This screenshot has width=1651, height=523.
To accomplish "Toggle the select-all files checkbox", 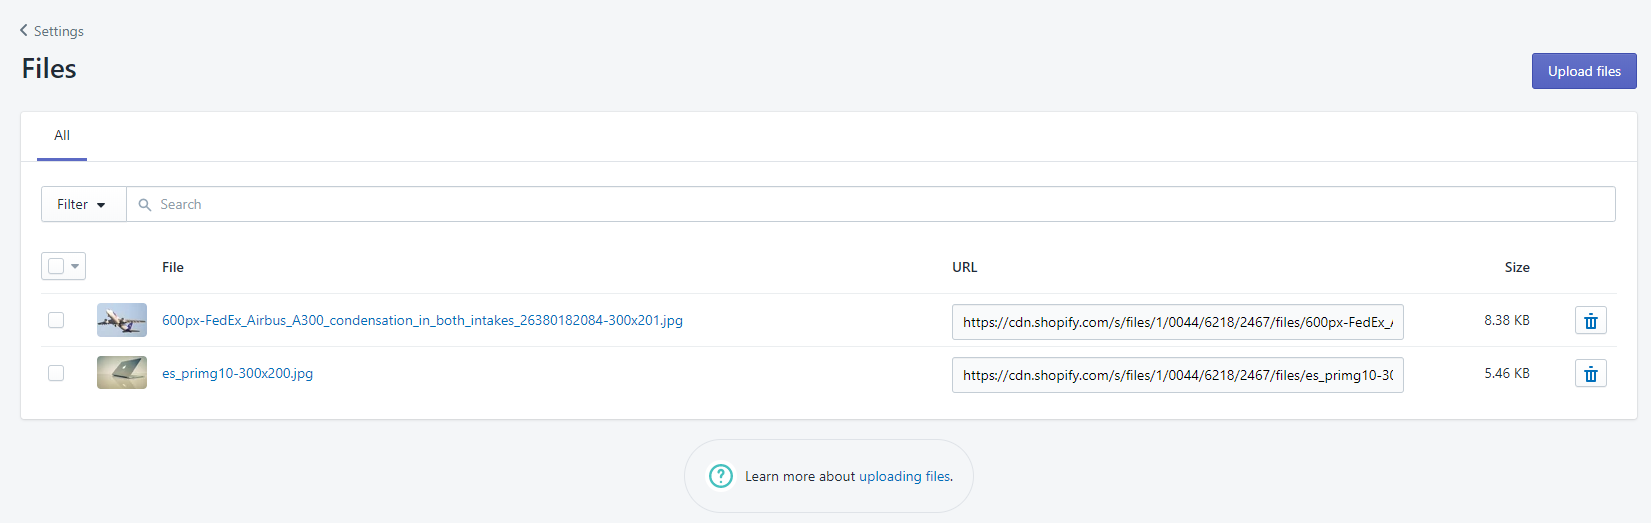I will click(56, 266).
